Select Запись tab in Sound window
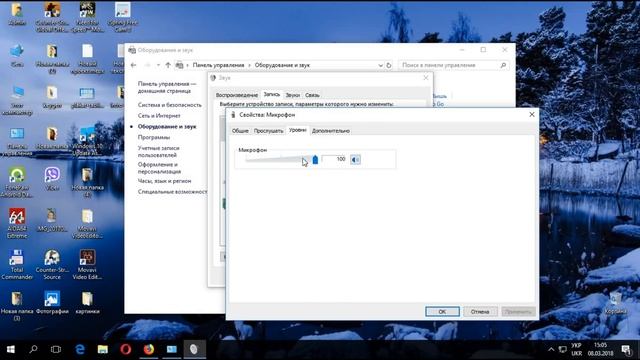Viewport: 640px width, 360px height. coord(271,94)
